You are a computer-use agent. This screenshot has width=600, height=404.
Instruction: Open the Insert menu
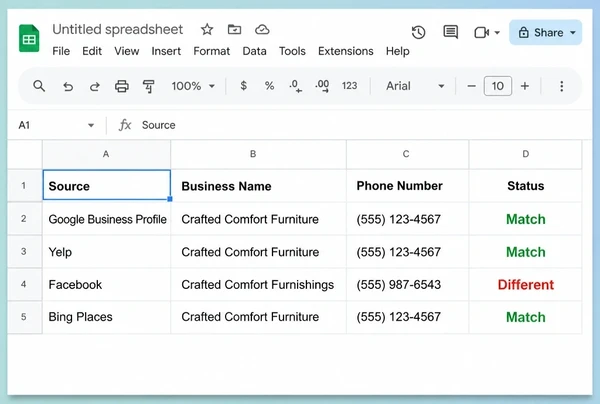click(x=166, y=51)
